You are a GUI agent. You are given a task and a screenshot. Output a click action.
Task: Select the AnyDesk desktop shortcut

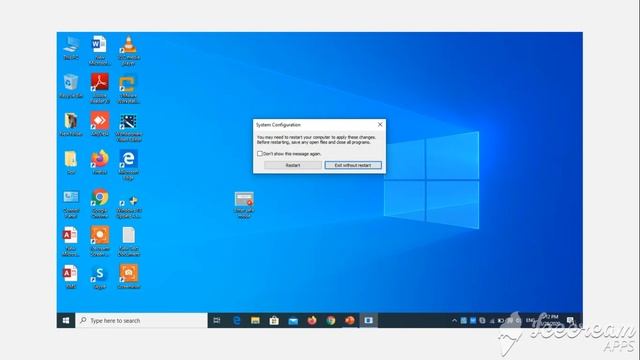click(x=100, y=124)
